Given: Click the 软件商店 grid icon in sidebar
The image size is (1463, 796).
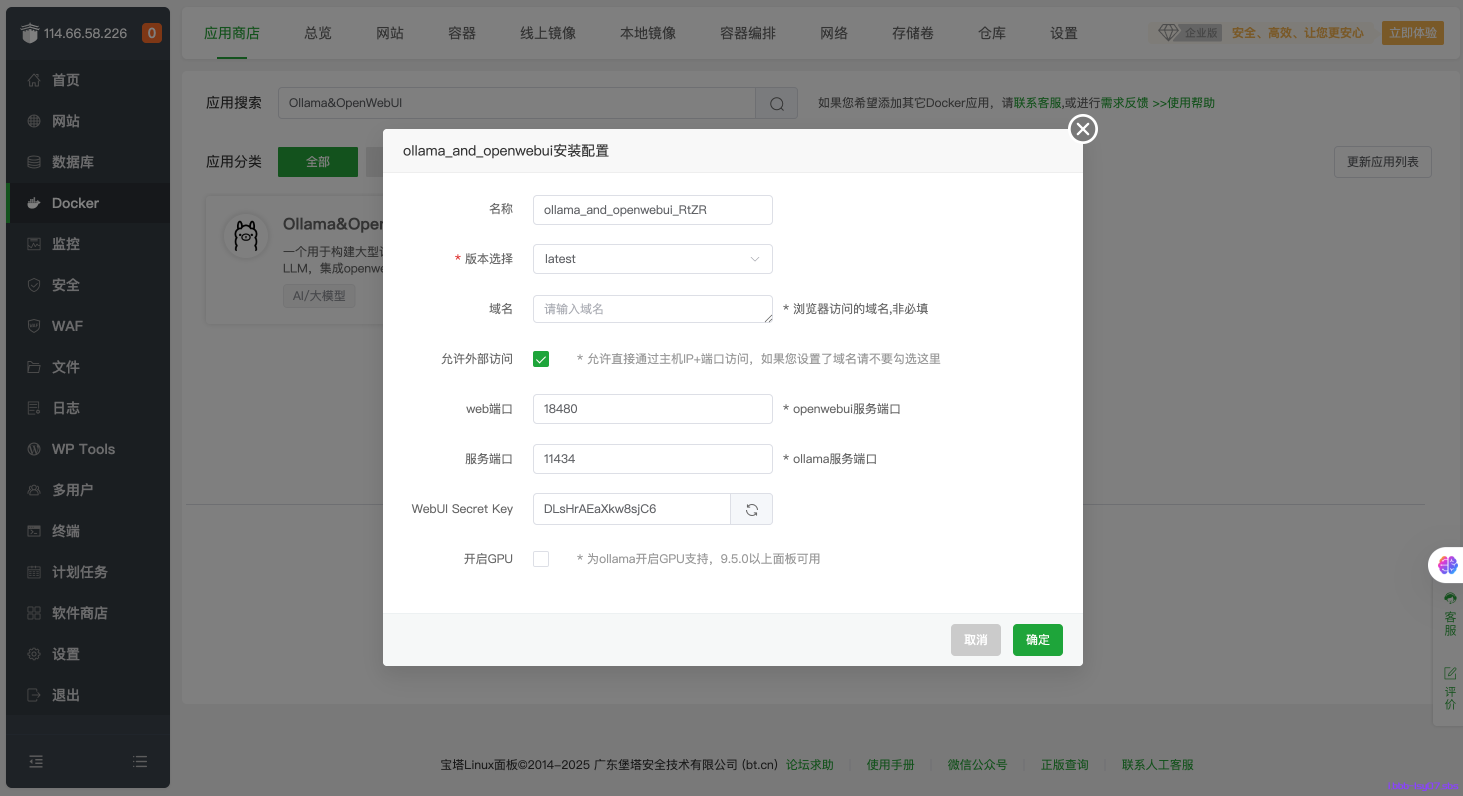Looking at the screenshot, I should [34, 613].
